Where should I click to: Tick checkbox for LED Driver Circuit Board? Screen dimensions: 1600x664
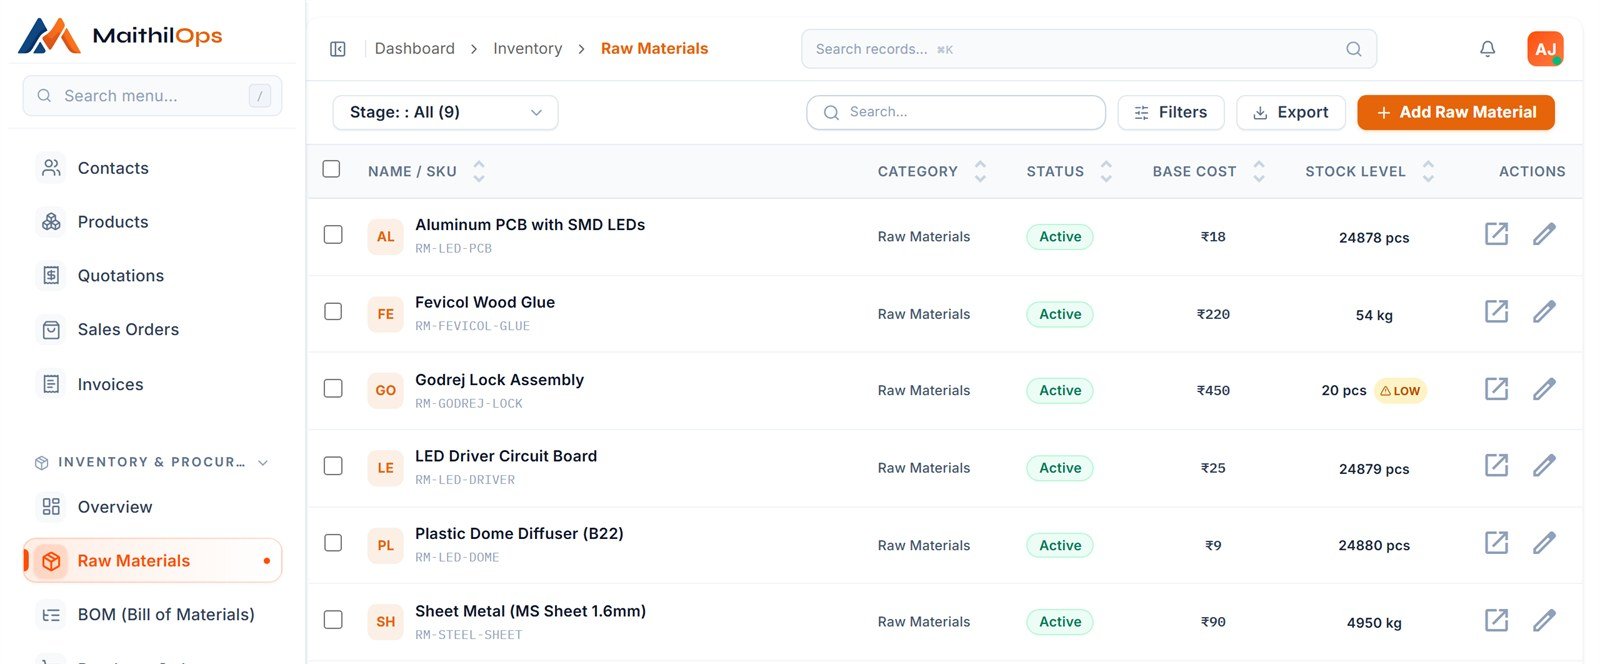pyautogui.click(x=333, y=466)
